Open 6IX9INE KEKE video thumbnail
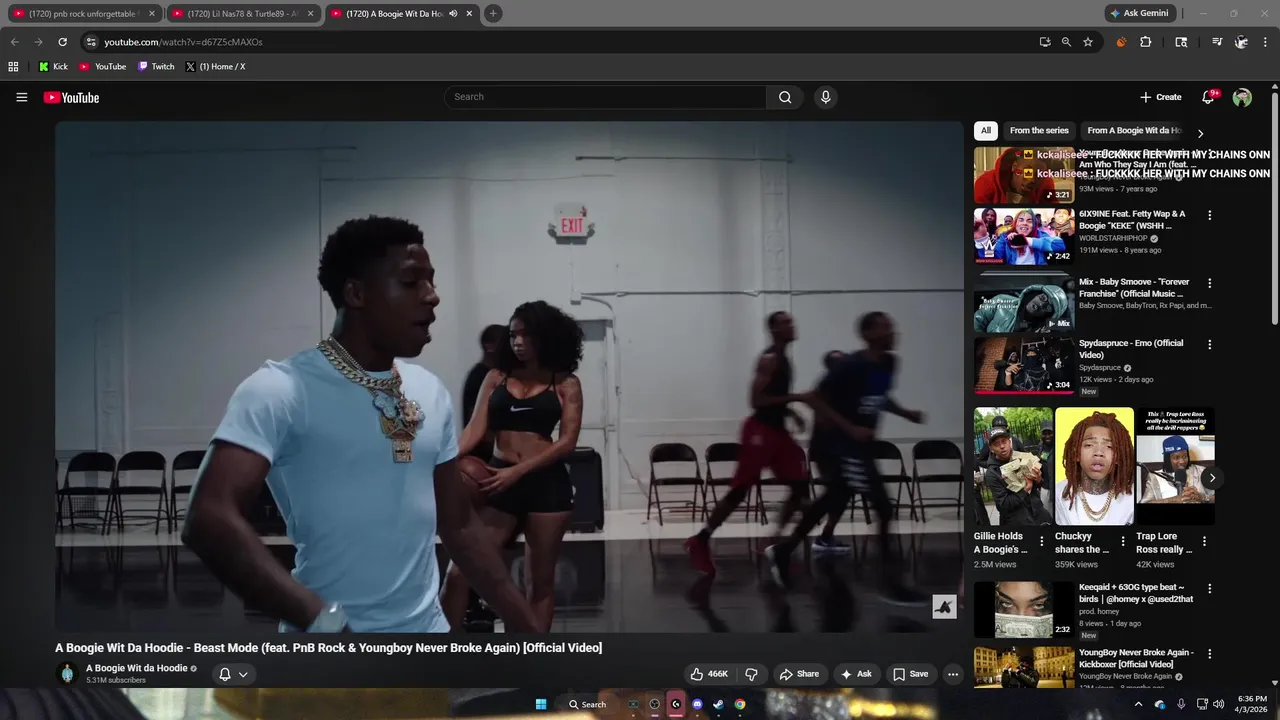Viewport: 1280px width, 720px height. click(x=1024, y=236)
